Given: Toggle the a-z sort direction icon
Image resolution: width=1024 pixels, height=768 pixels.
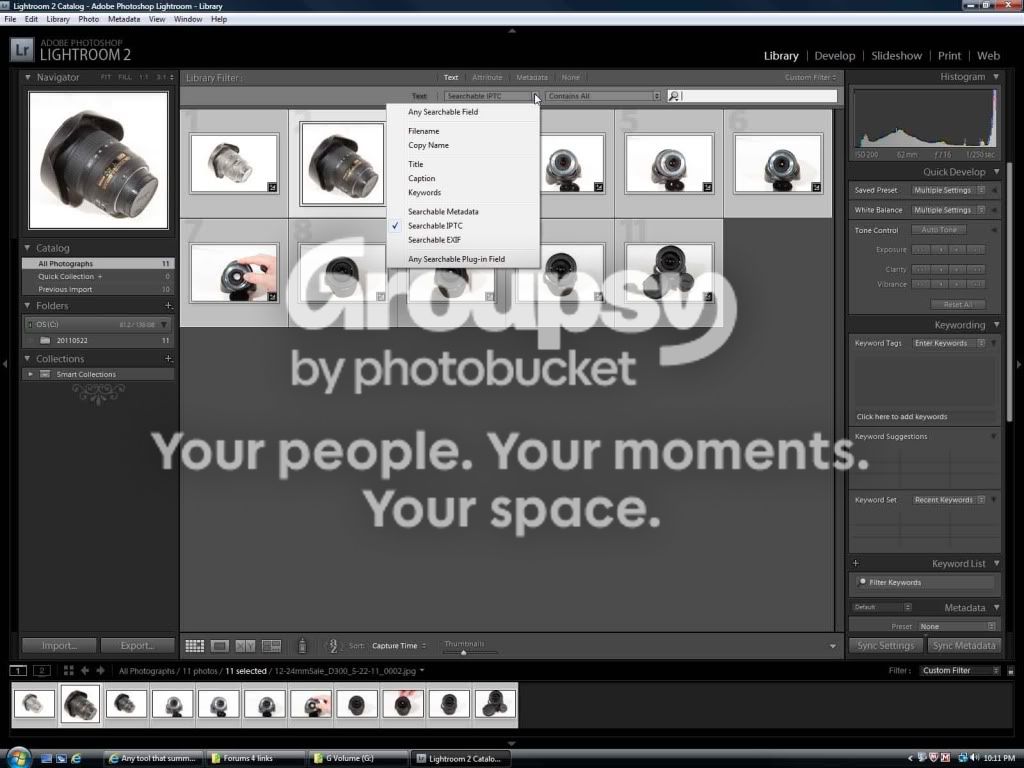Looking at the screenshot, I should (x=333, y=646).
